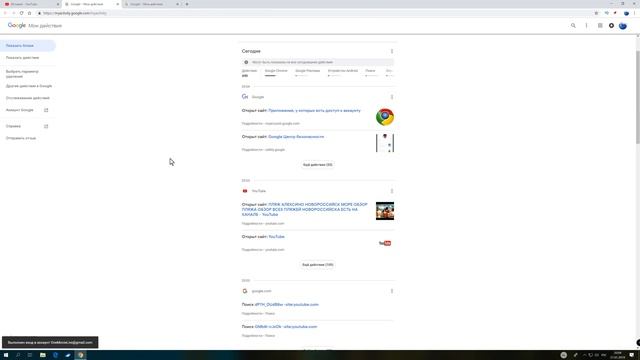Screen dimensions: 640x360
Task: Open the Windows Start menu
Action: 6,355
